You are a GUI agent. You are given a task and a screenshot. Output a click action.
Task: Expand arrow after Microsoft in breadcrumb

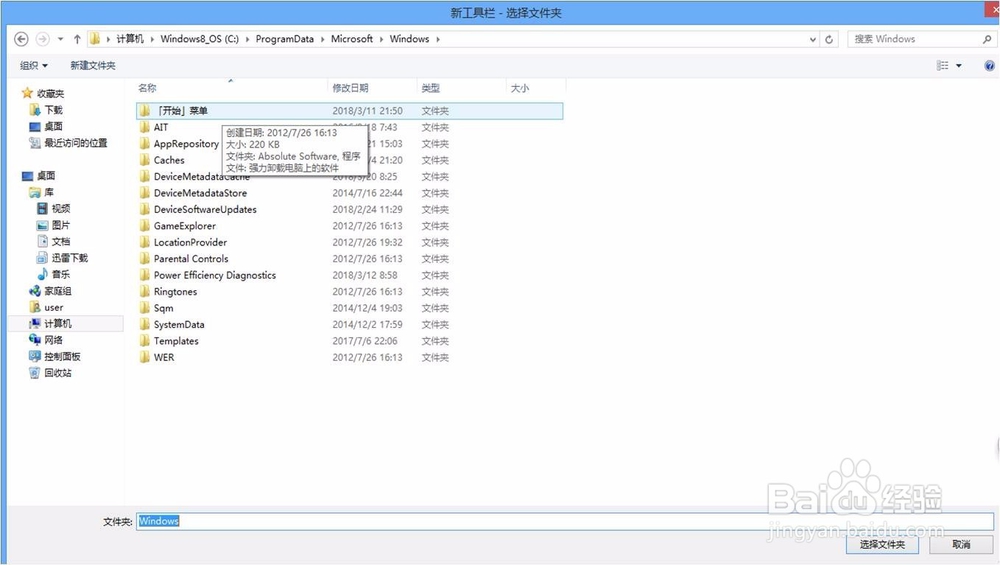click(x=381, y=39)
